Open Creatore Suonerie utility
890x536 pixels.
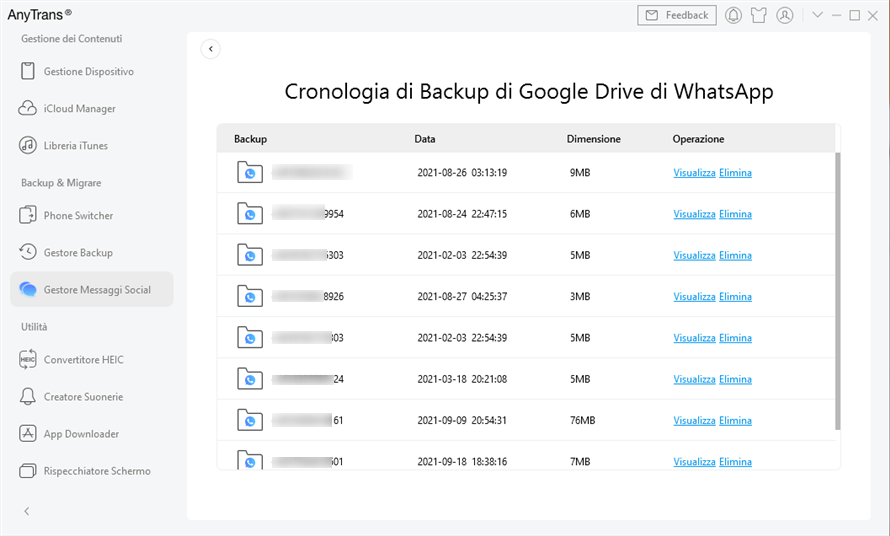(83, 397)
